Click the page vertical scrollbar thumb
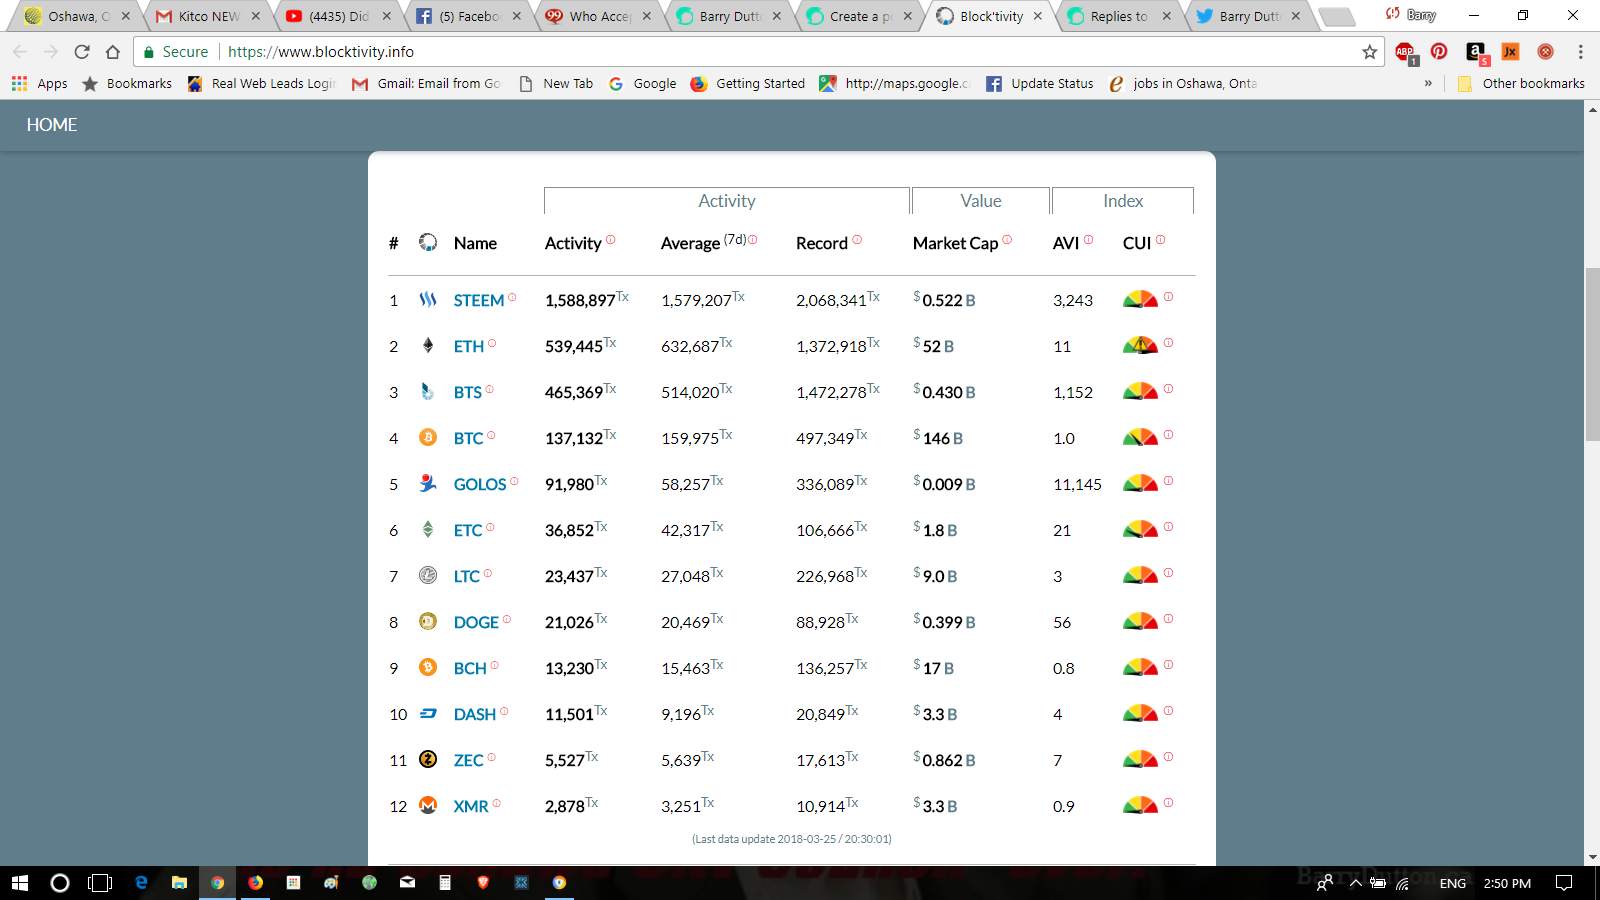Screen dimensions: 1600x900 point(1592,354)
